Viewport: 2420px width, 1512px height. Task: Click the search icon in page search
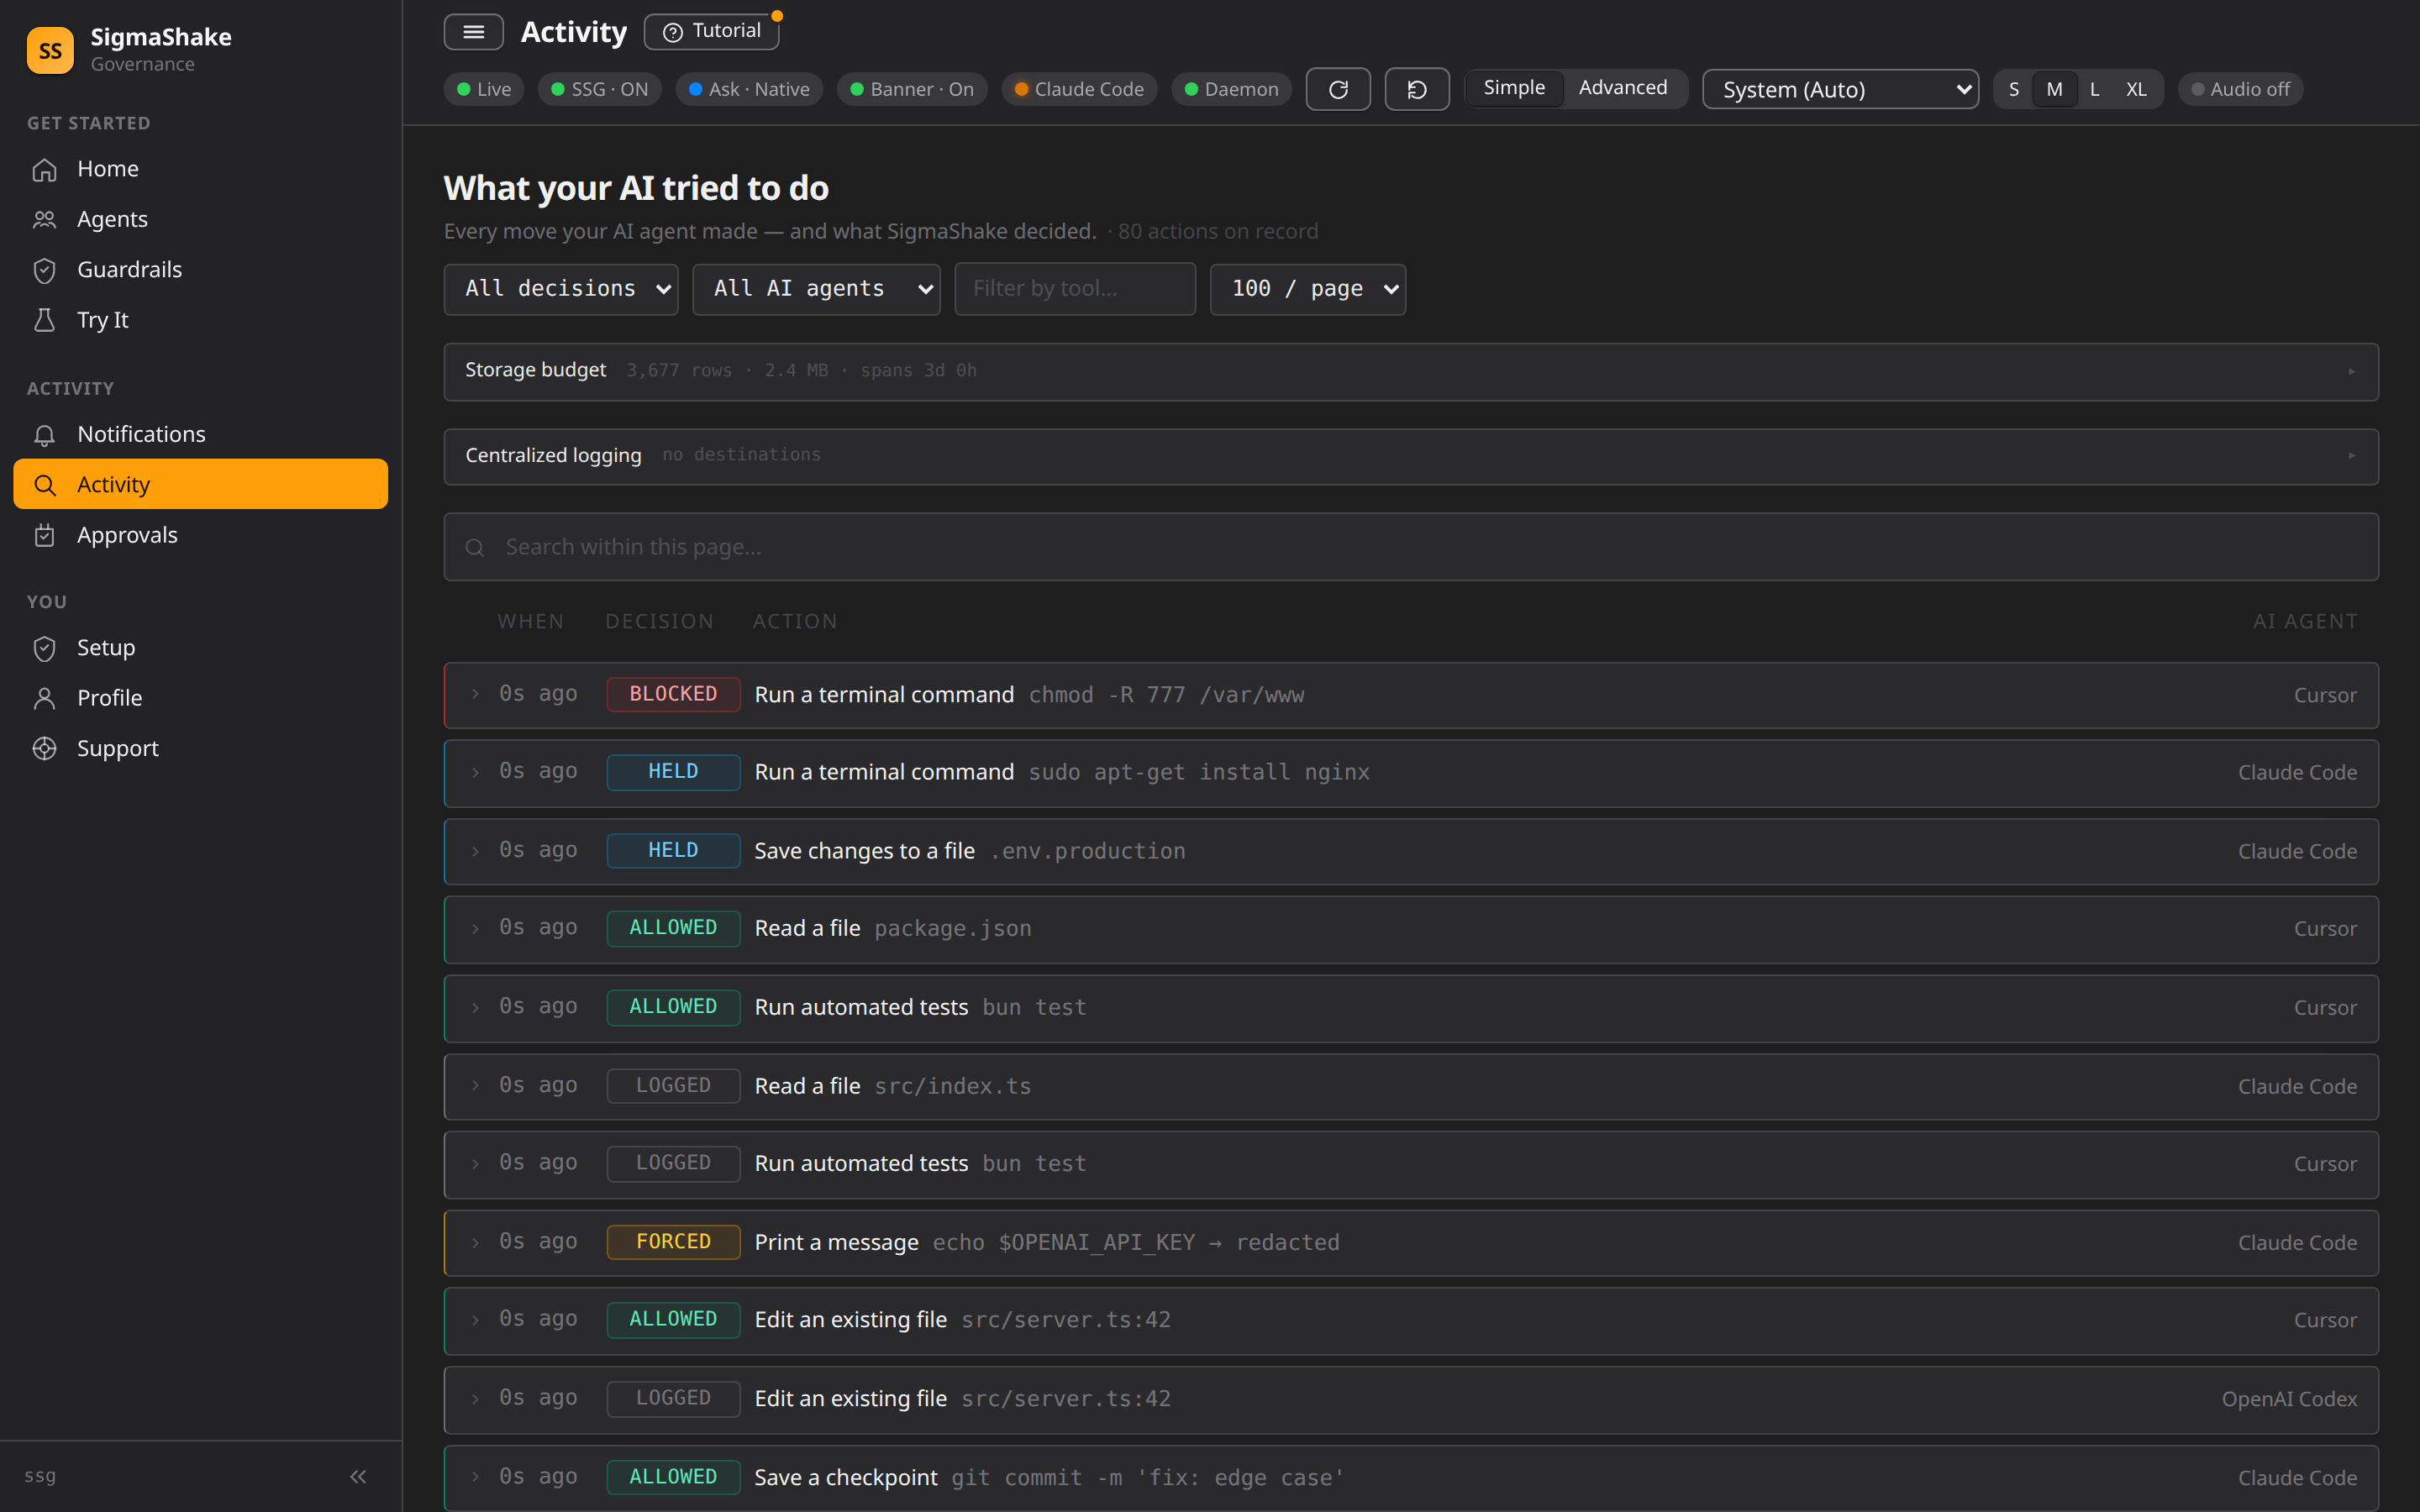pyautogui.click(x=475, y=548)
